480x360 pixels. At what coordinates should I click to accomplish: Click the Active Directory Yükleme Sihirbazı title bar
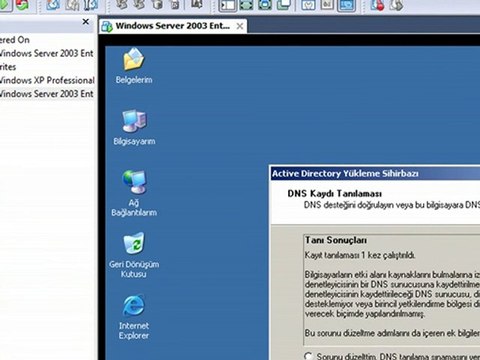click(x=375, y=174)
